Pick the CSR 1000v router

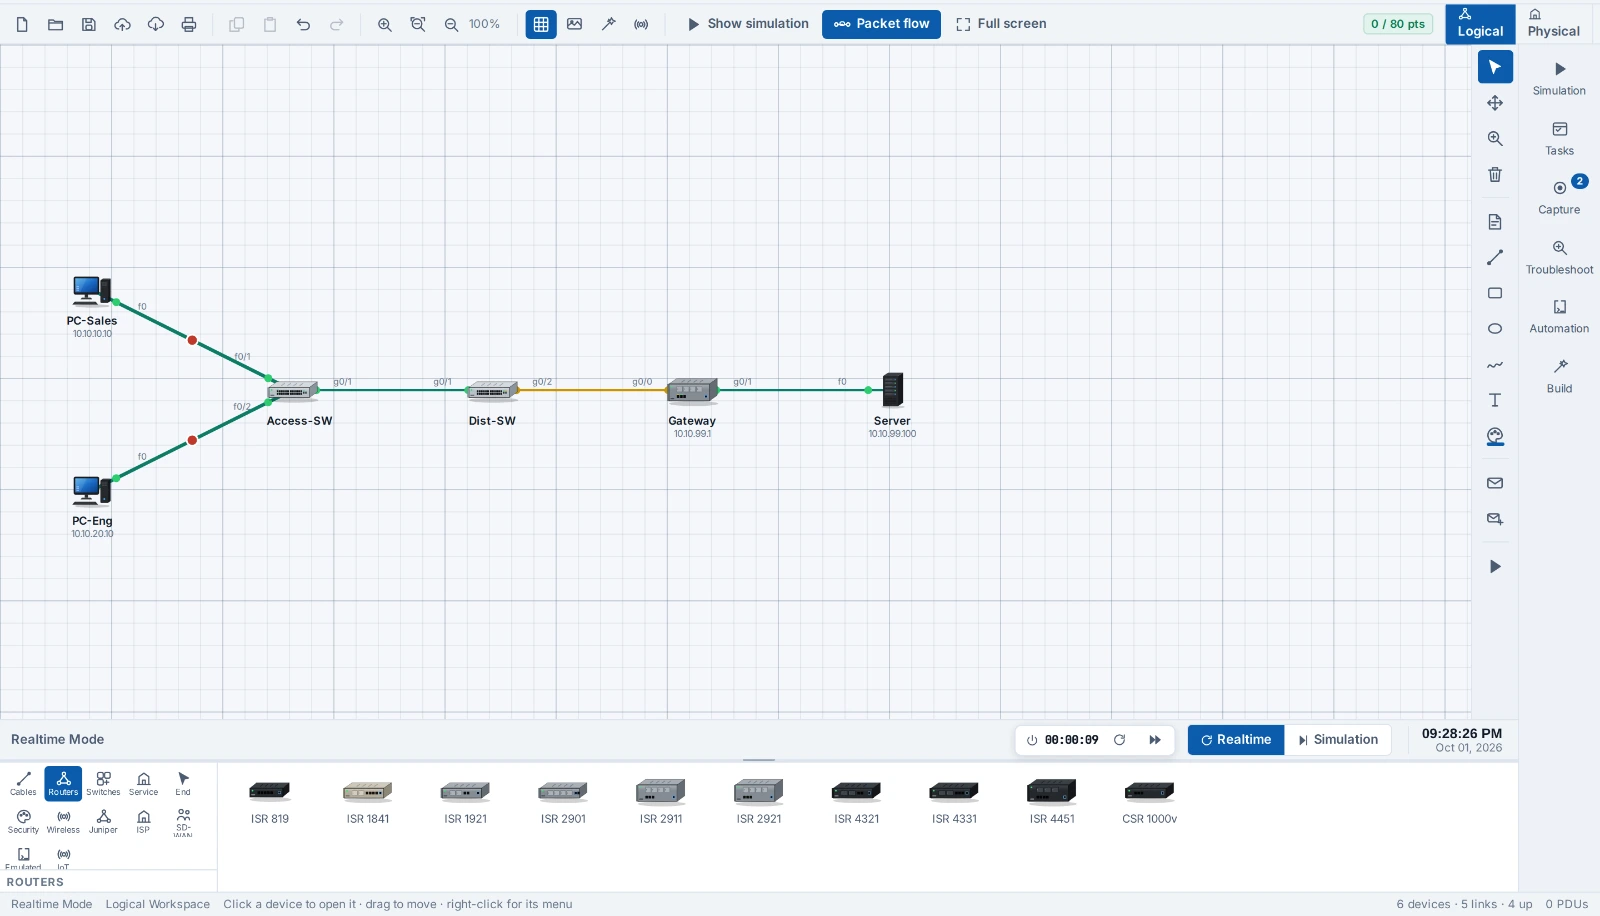(1149, 802)
